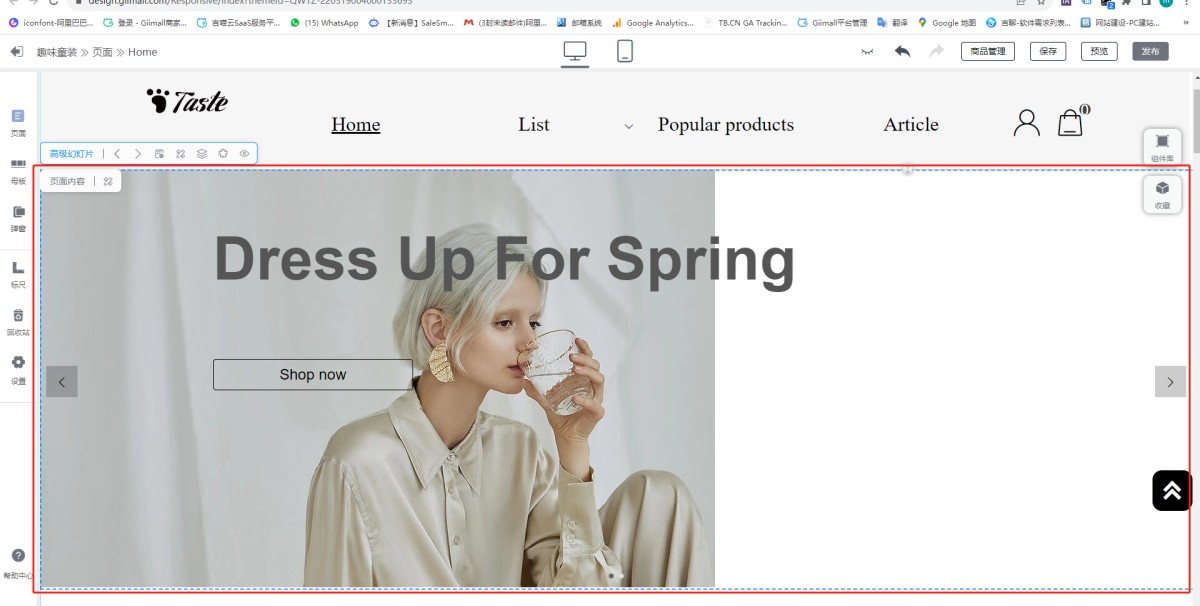Toggle the eye visibility icon on slideshow toolbar
This screenshot has width=1200, height=606.
[x=244, y=154]
